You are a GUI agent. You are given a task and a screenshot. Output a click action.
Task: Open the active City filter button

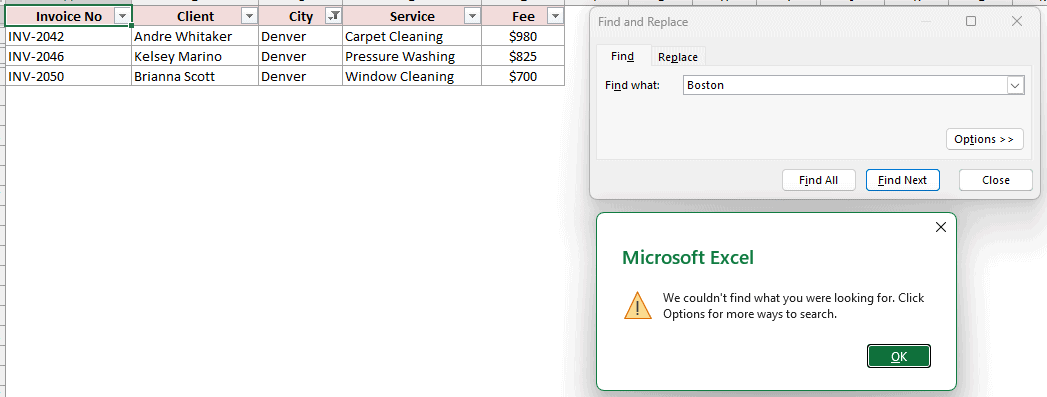(x=333, y=17)
